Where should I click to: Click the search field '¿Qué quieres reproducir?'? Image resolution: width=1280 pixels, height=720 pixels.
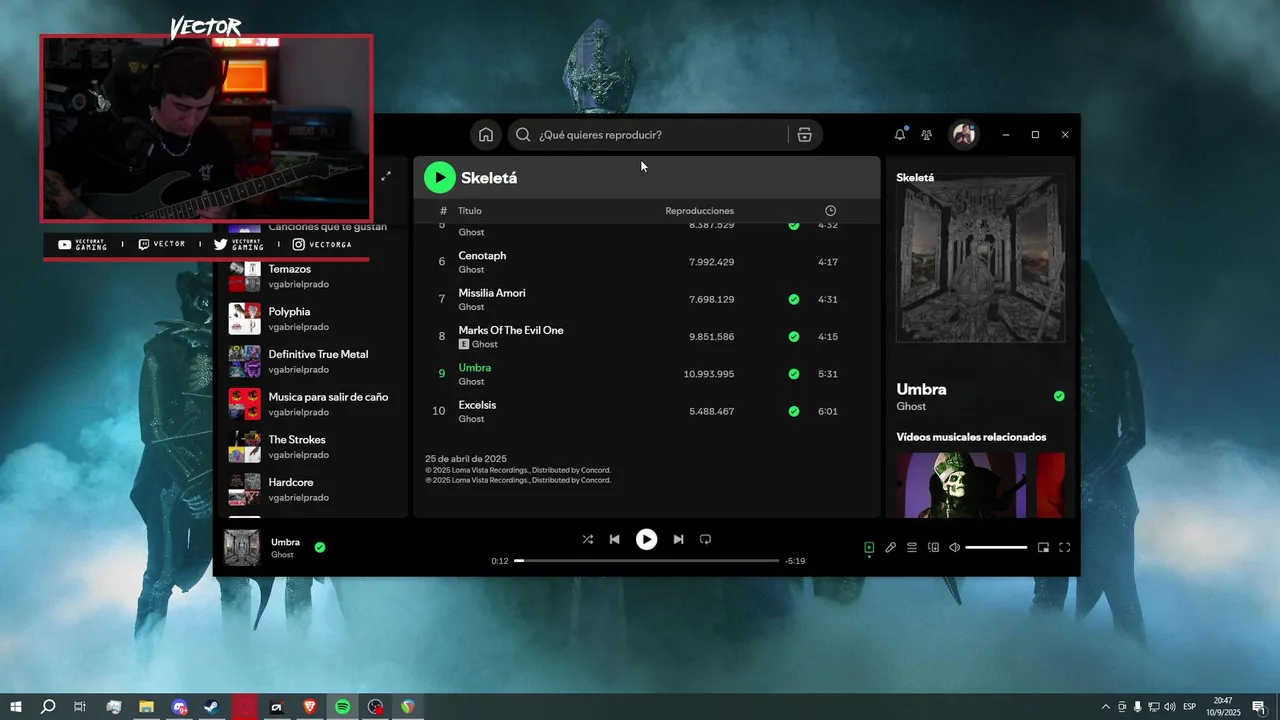tap(648, 135)
